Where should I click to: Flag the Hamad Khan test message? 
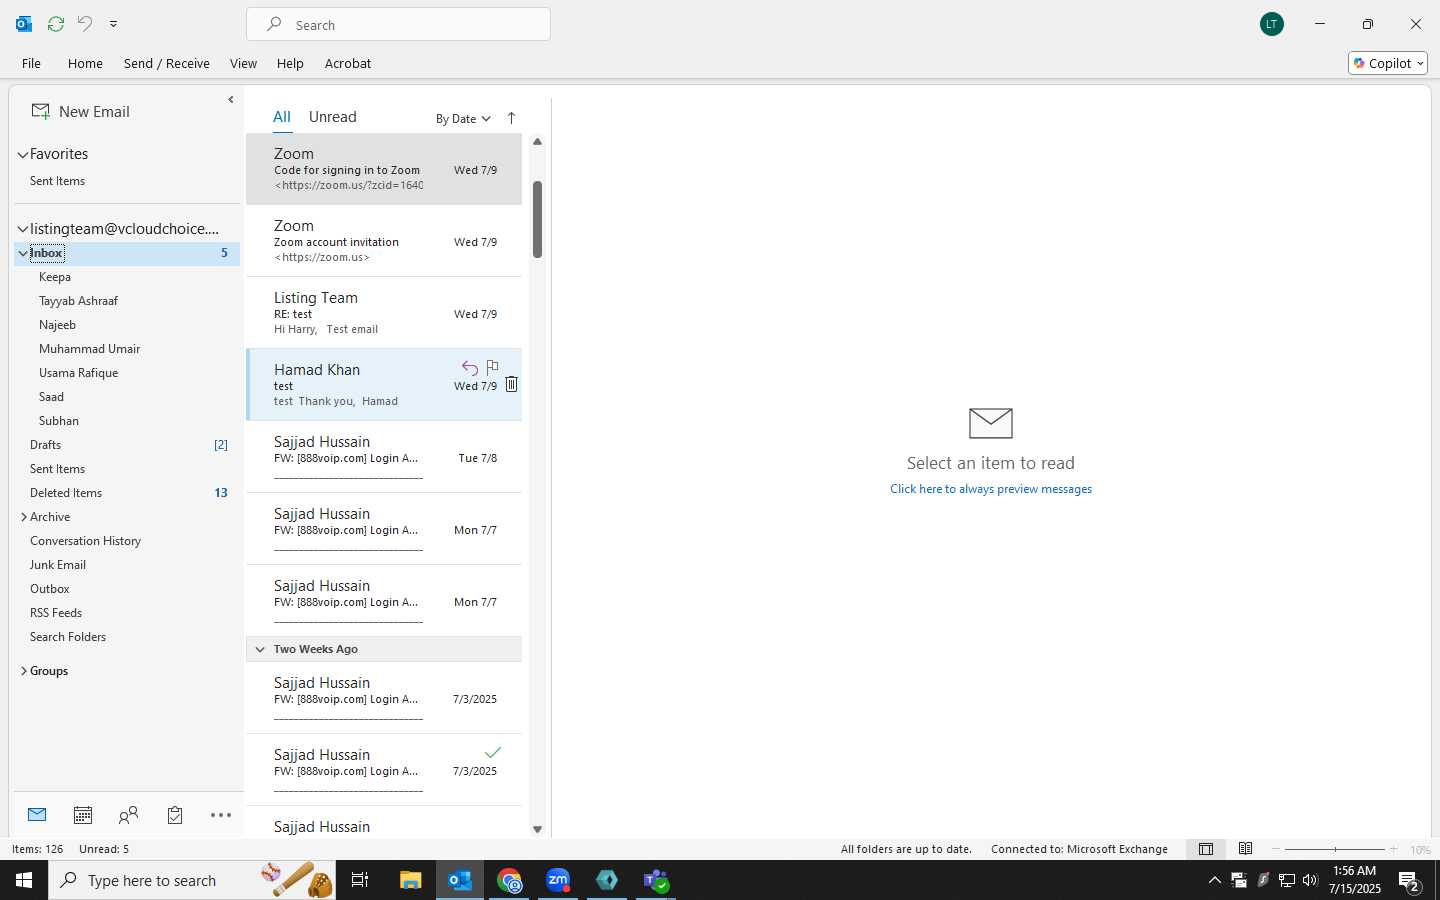click(x=492, y=367)
